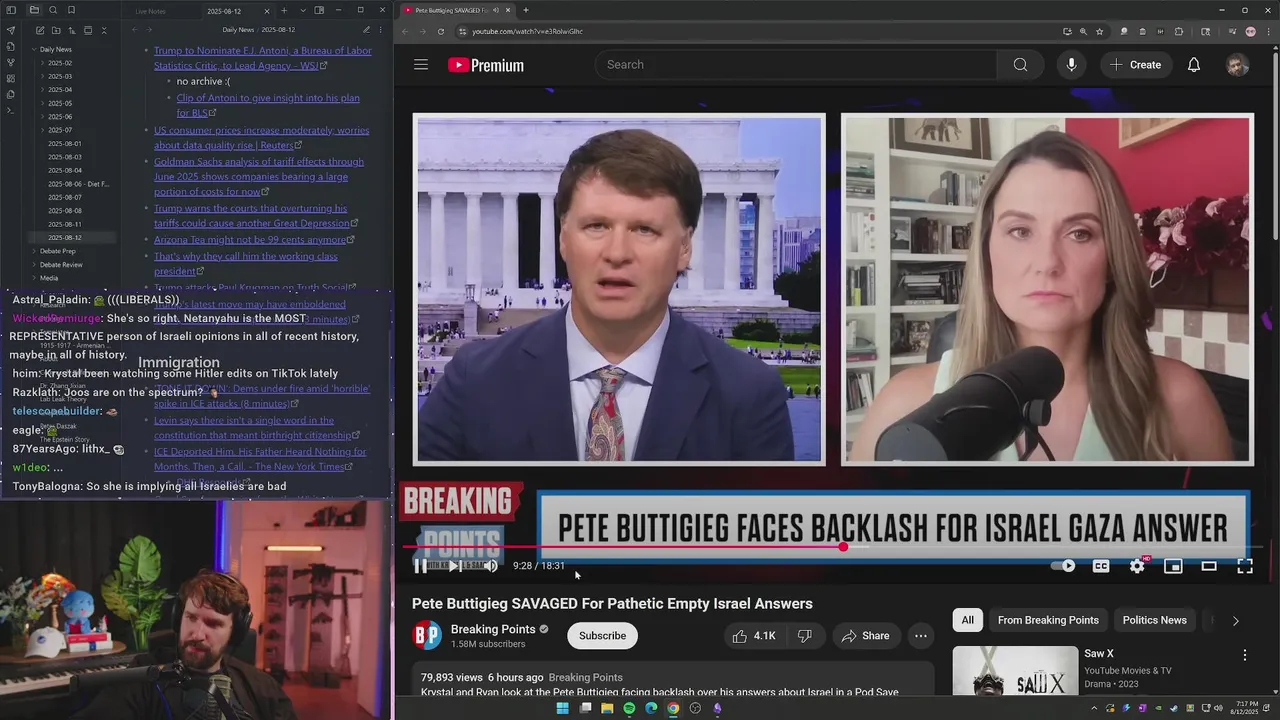The width and height of the screenshot is (1280, 720).
Task: Toggle the notes app left sidebar
Action: tap(11, 10)
